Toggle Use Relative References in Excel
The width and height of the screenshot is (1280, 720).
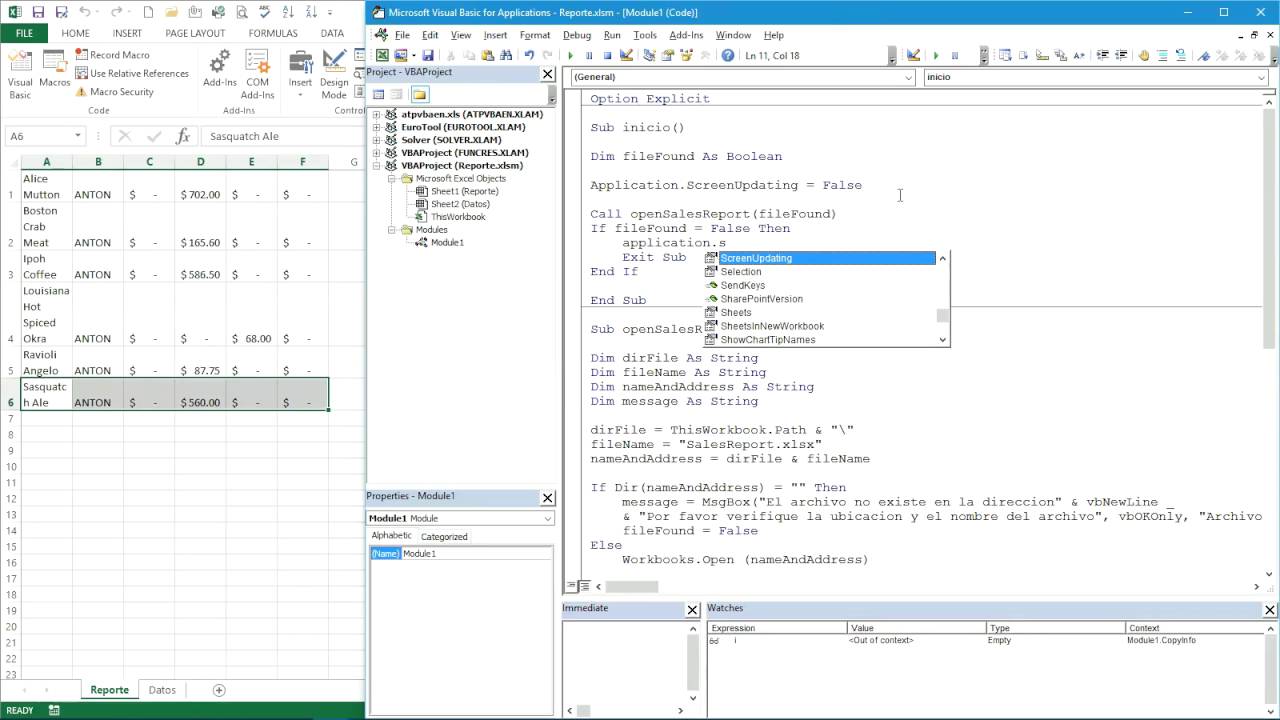pyautogui.click(x=132, y=73)
